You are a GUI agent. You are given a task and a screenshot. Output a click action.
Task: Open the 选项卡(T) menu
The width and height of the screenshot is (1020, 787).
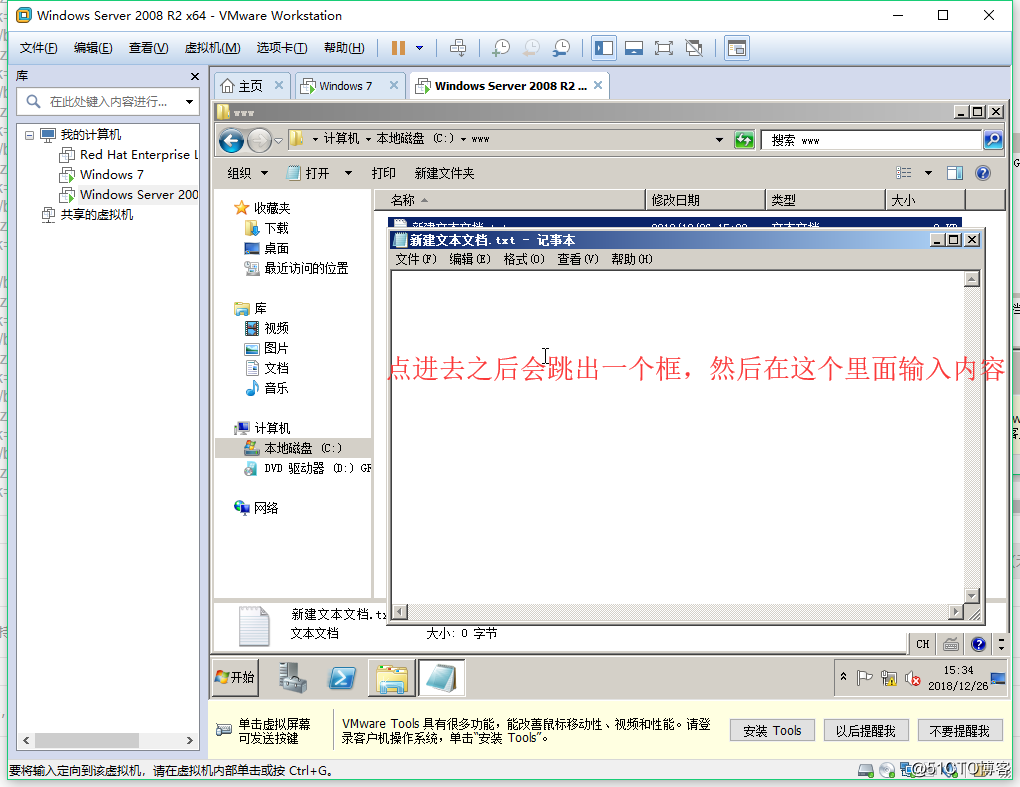pos(282,47)
